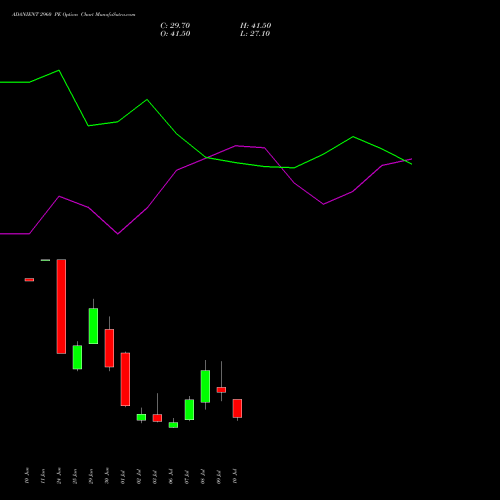Select the small red candle for 09 Jul
This screenshot has height=500, width=500.
coord(221,390)
